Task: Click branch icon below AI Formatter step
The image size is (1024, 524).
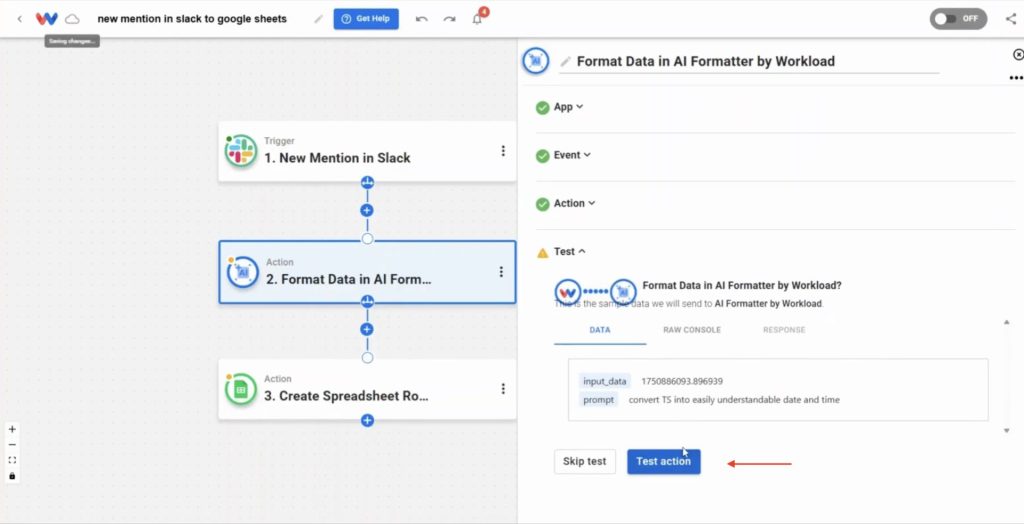Action: click(x=367, y=301)
